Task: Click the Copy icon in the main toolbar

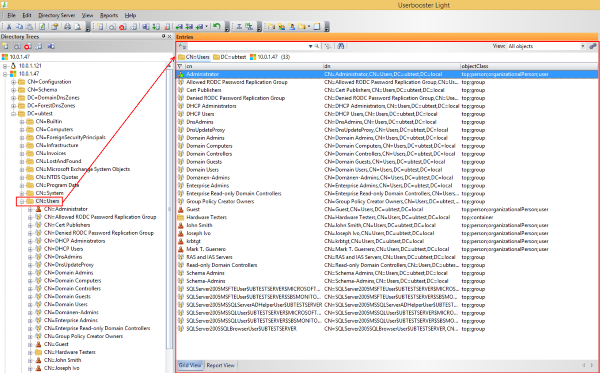Action: point(19,26)
